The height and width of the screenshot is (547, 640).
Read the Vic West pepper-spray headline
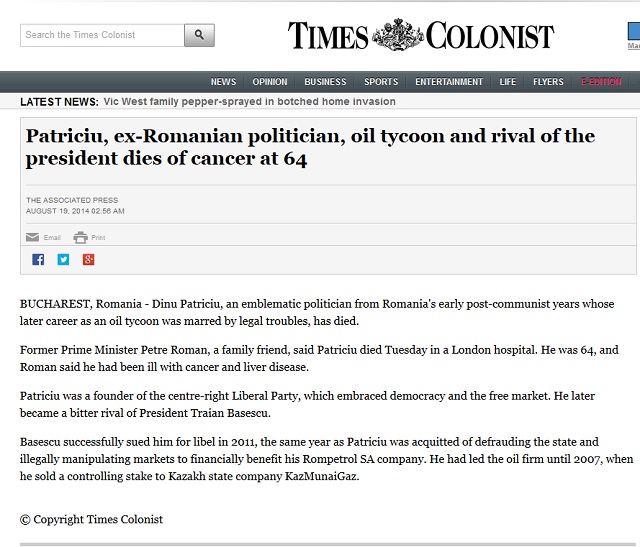coord(249,101)
